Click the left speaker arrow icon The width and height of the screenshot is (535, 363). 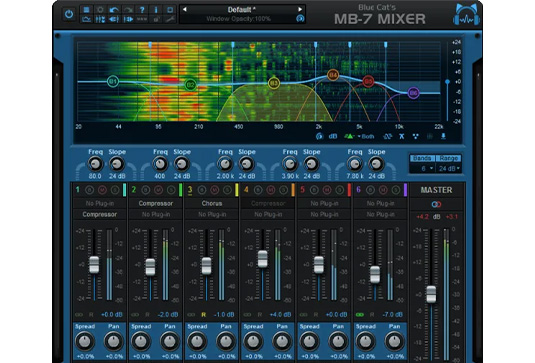pyautogui.click(x=114, y=19)
